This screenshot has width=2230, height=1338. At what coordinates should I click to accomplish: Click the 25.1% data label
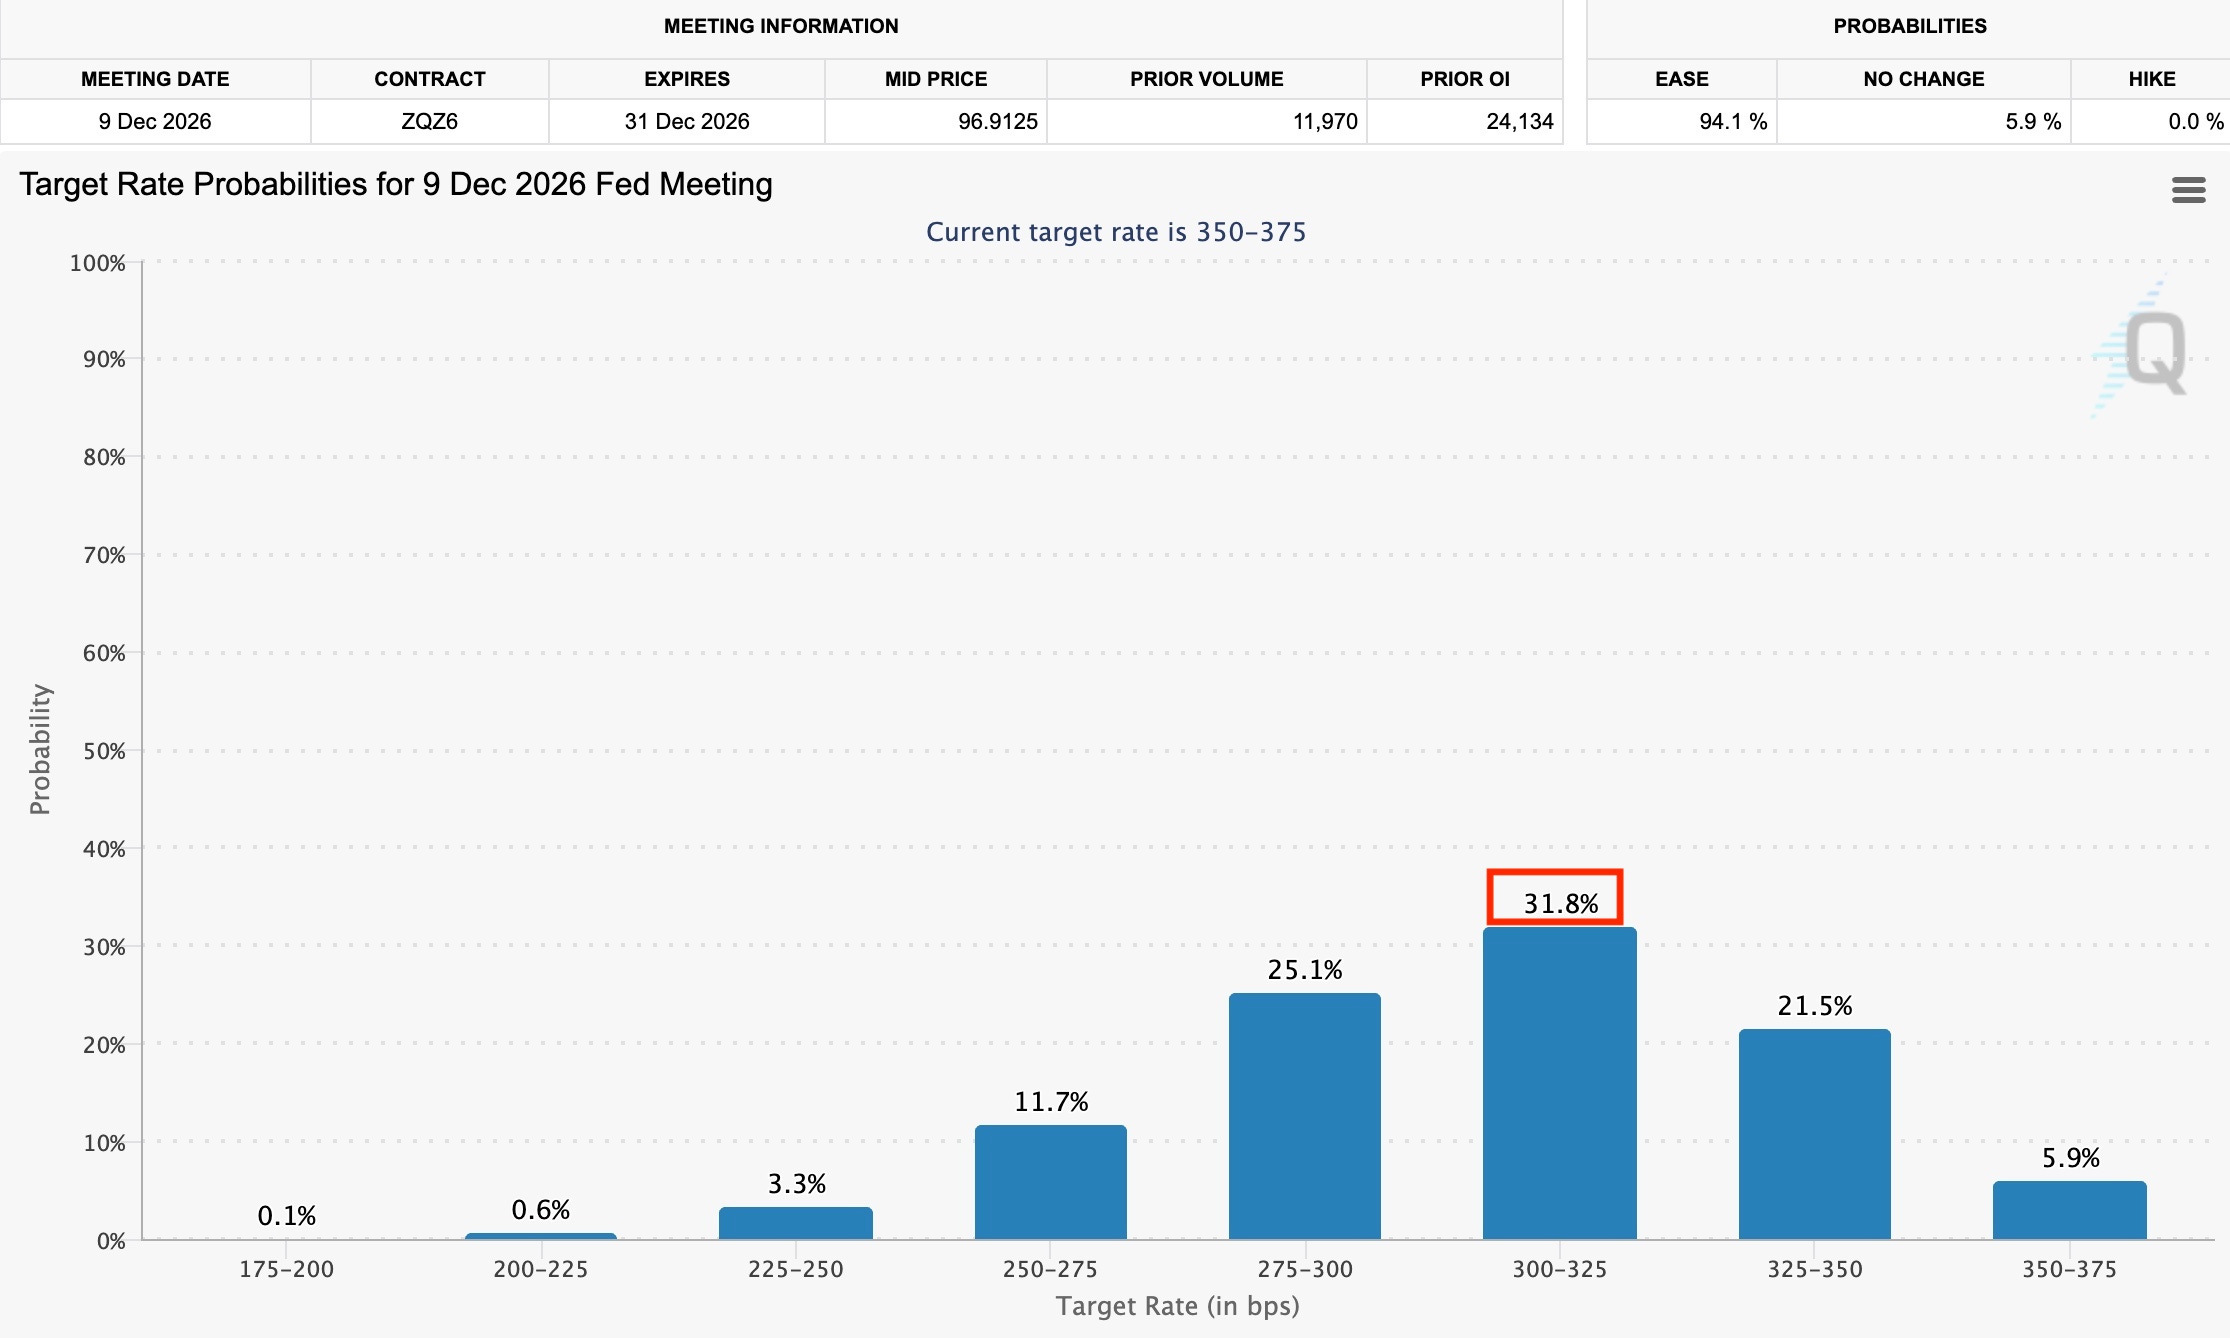[x=1304, y=969]
